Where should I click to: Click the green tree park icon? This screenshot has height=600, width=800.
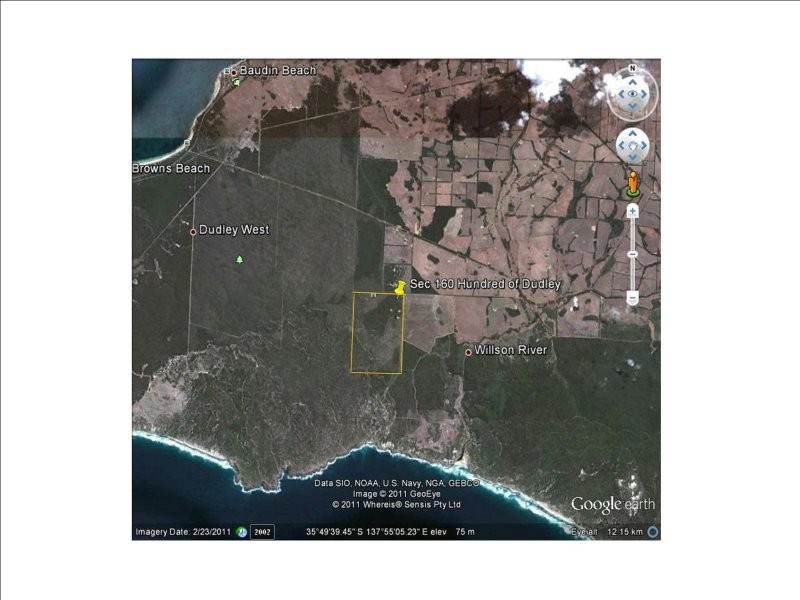pos(239,260)
